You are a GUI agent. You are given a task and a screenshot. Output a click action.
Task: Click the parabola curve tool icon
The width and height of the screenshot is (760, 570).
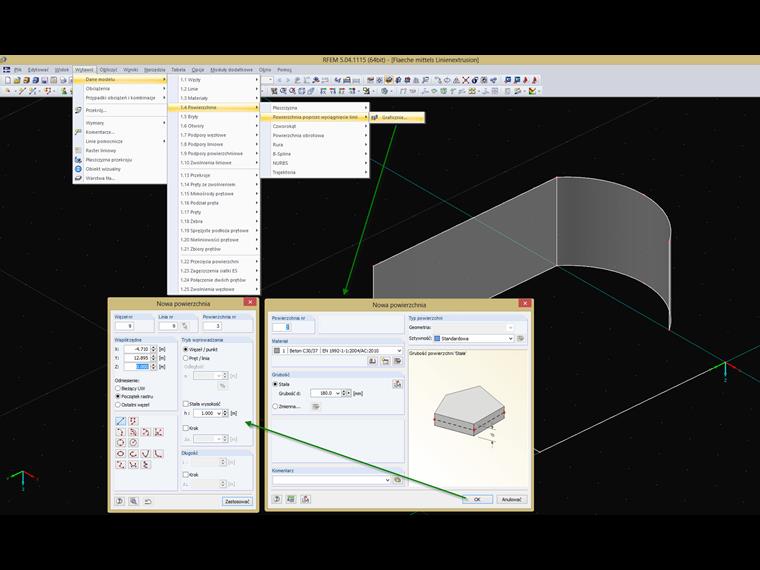tap(145, 454)
